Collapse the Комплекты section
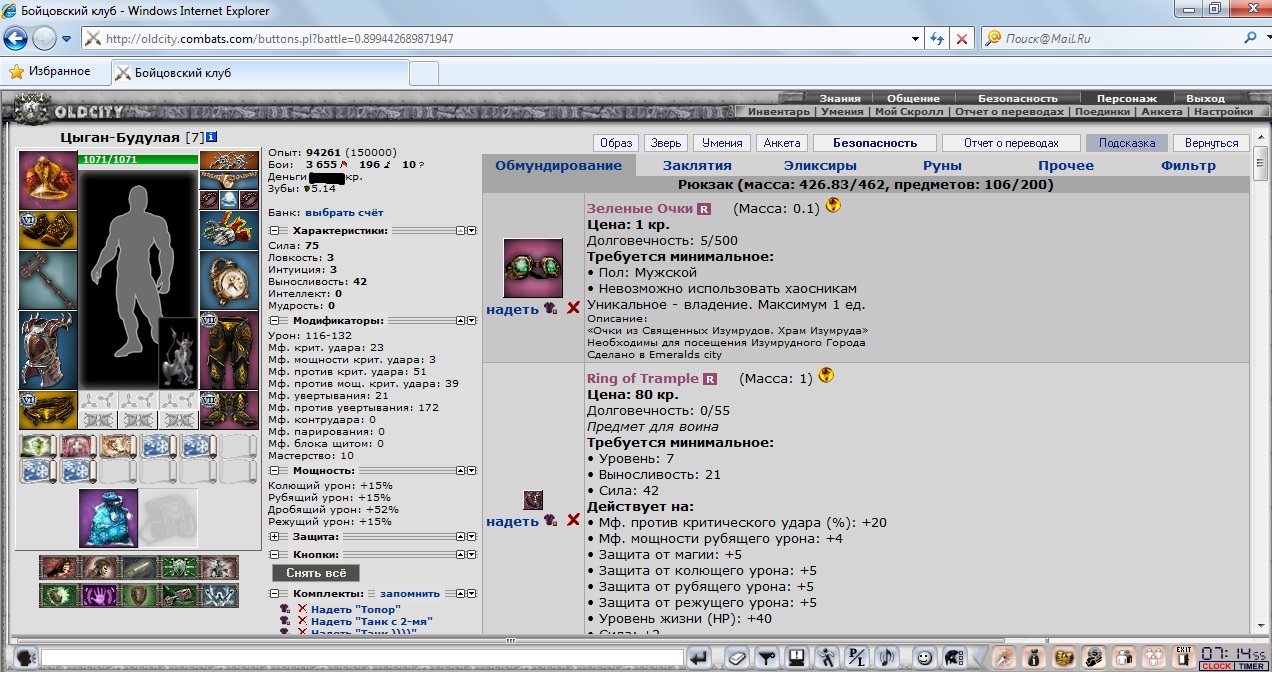This screenshot has height=674, width=1272. pos(274,594)
